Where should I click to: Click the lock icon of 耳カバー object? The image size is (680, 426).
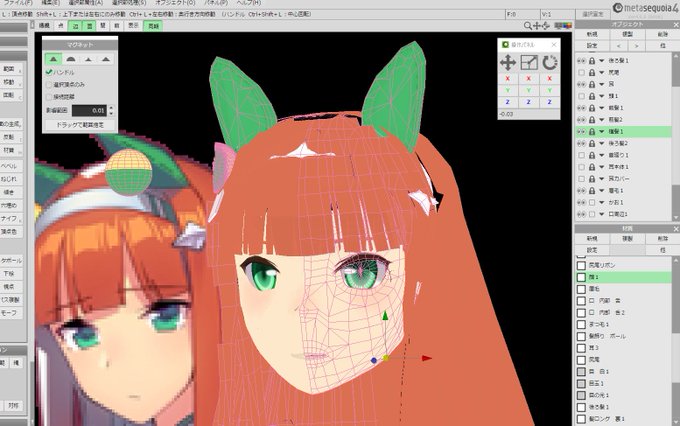(x=592, y=179)
